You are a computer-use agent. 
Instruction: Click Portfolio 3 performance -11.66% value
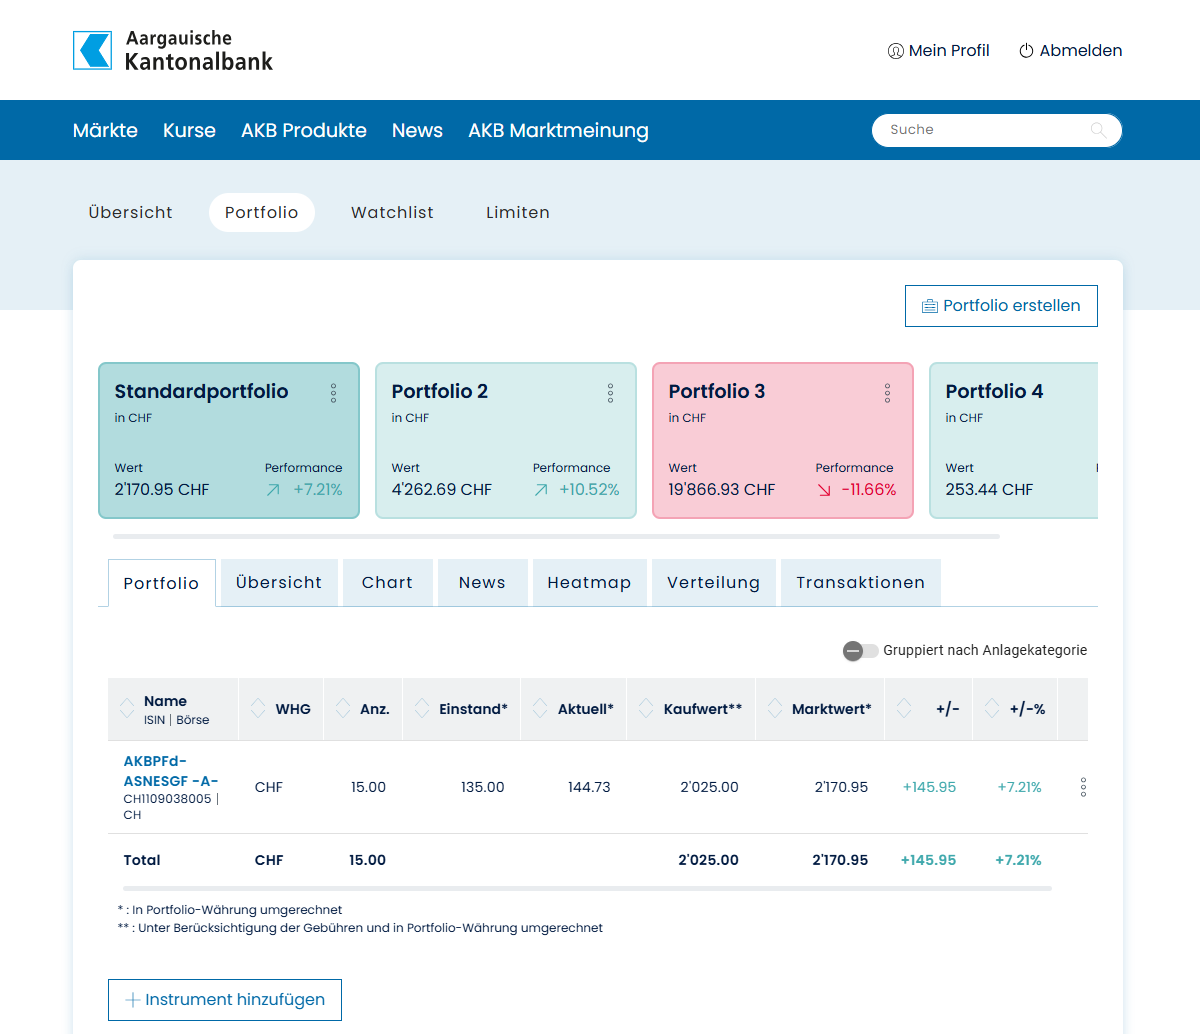pos(868,490)
